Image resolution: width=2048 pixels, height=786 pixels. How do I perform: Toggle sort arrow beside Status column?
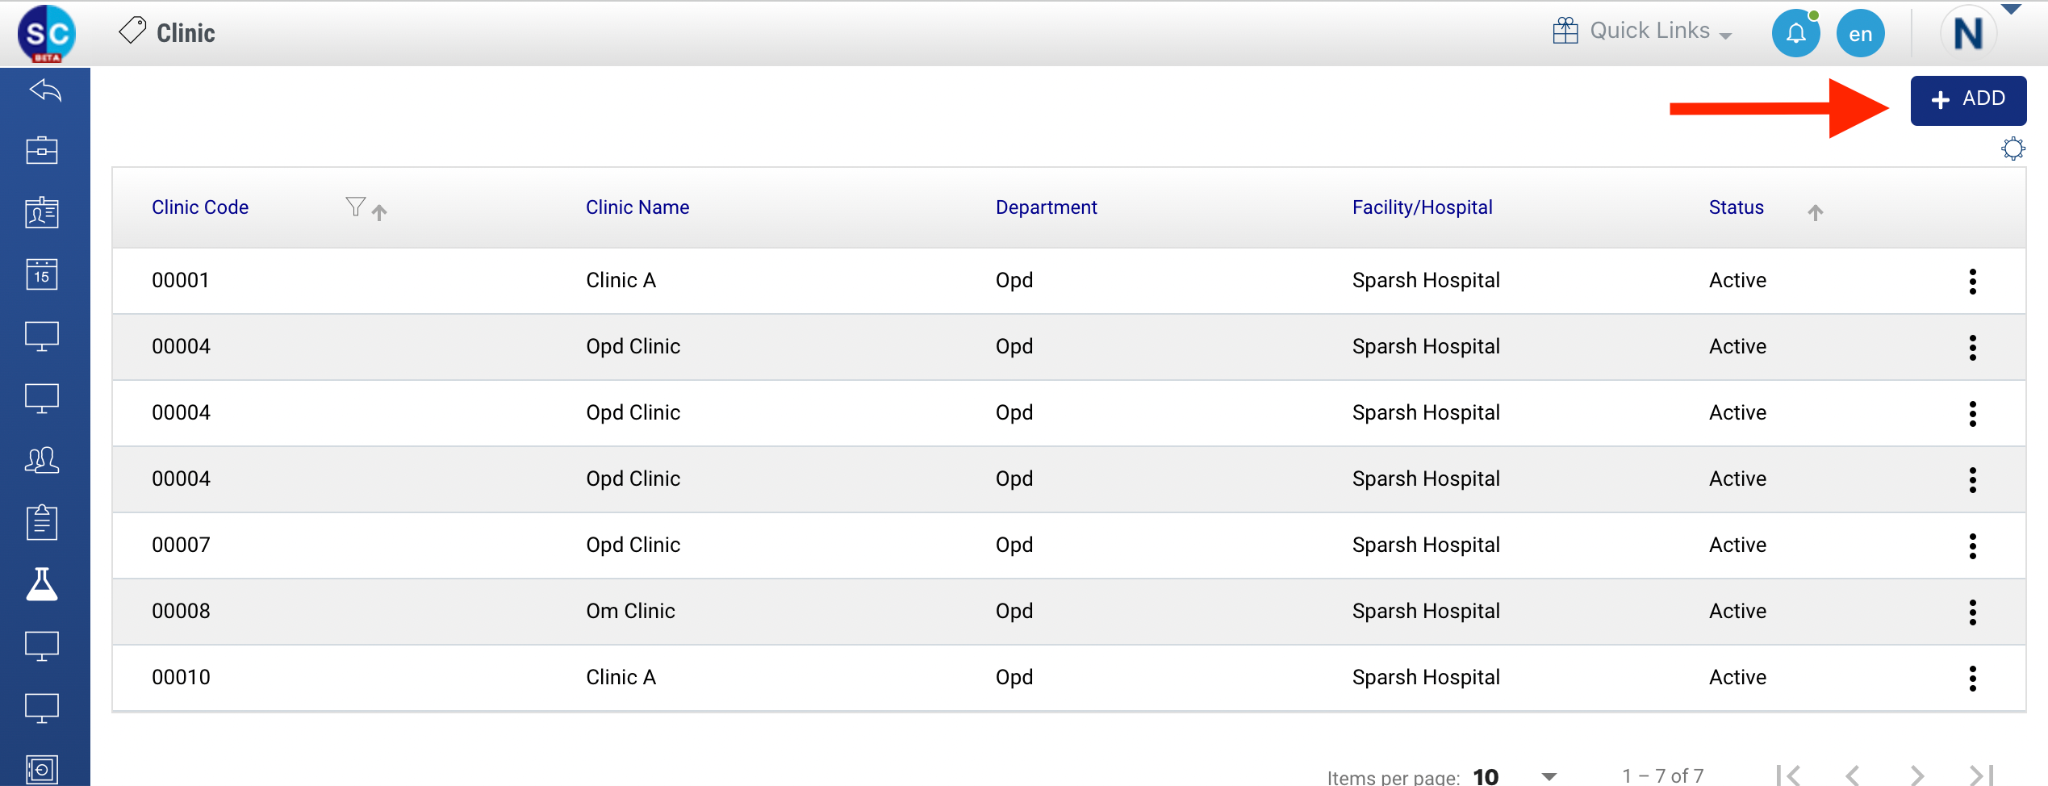point(1815,212)
